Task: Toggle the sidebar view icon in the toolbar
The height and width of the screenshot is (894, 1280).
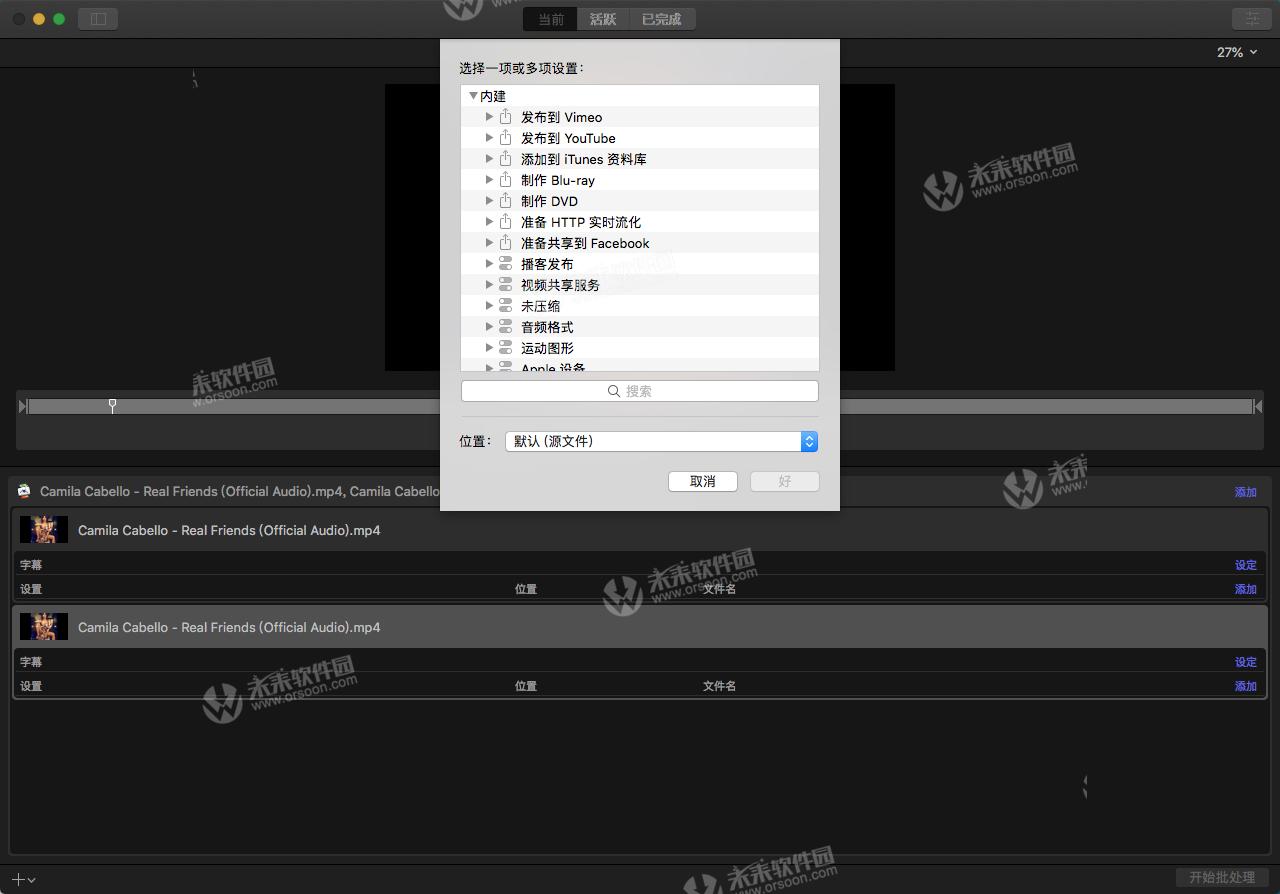Action: pyautogui.click(x=97, y=17)
